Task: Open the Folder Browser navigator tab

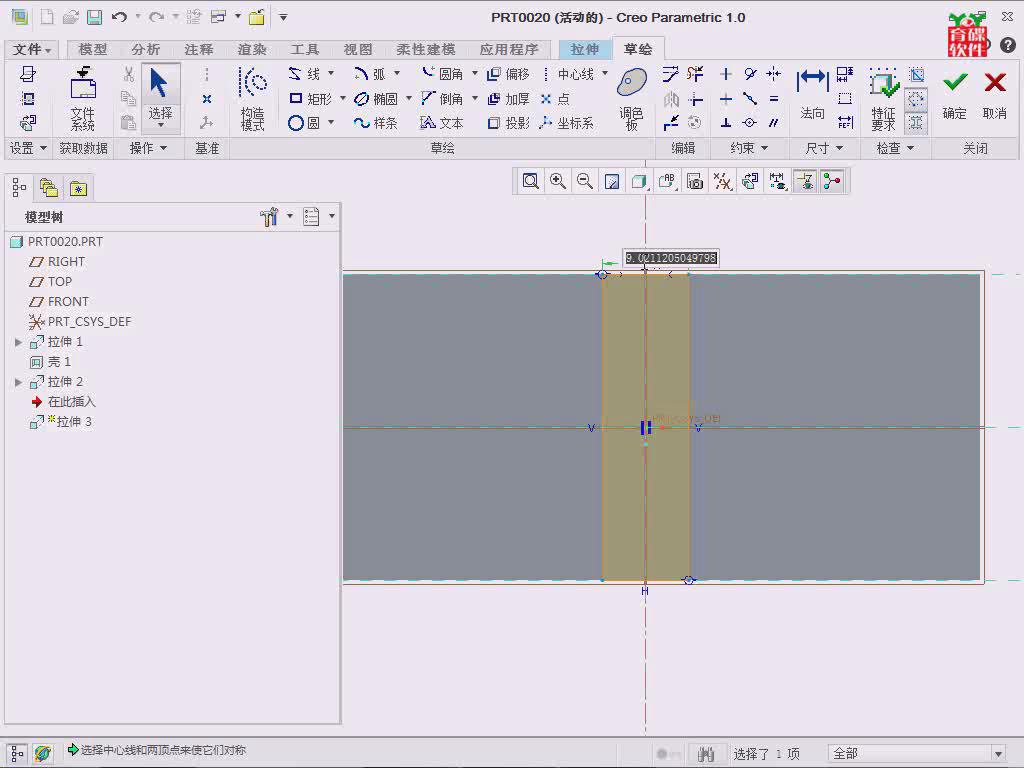Action: click(x=48, y=188)
